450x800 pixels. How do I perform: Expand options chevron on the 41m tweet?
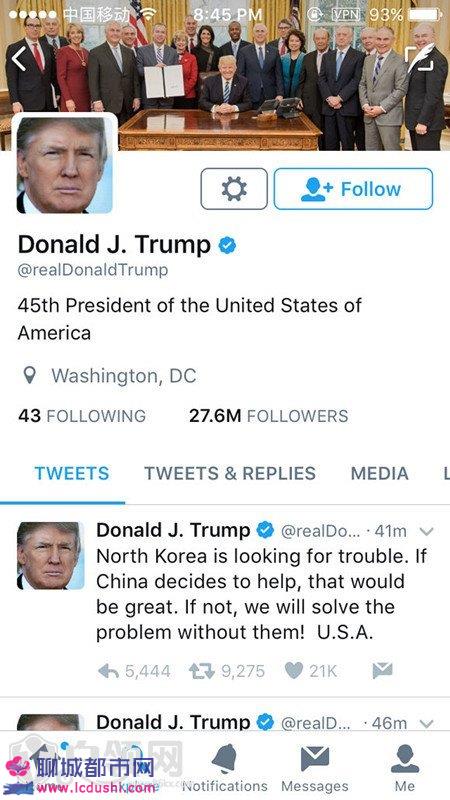coord(427,532)
